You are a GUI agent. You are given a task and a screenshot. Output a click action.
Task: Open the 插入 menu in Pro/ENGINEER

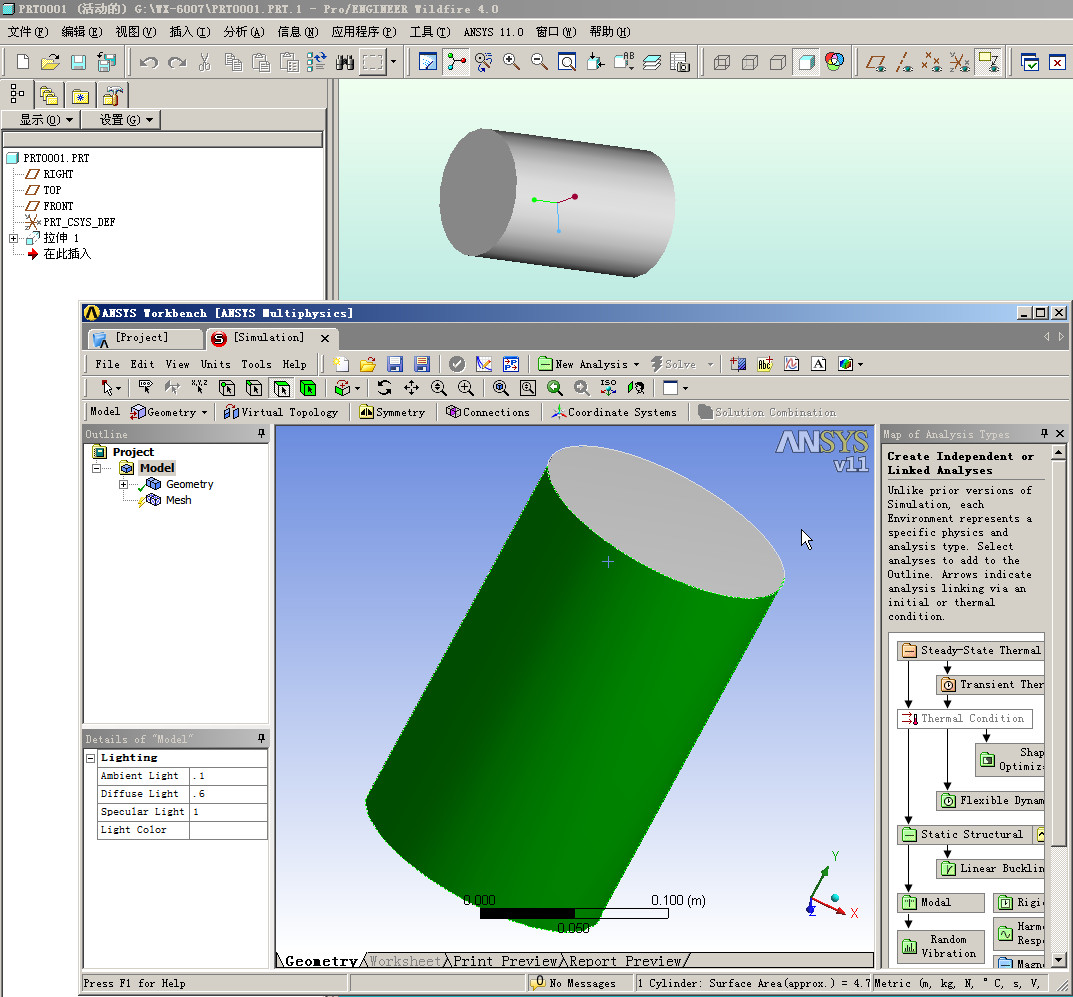click(190, 32)
